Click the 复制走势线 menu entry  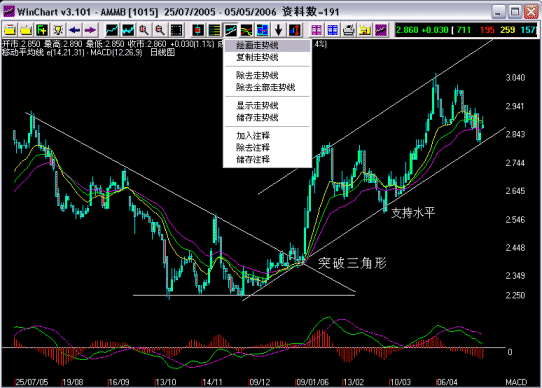pyautogui.click(x=257, y=57)
